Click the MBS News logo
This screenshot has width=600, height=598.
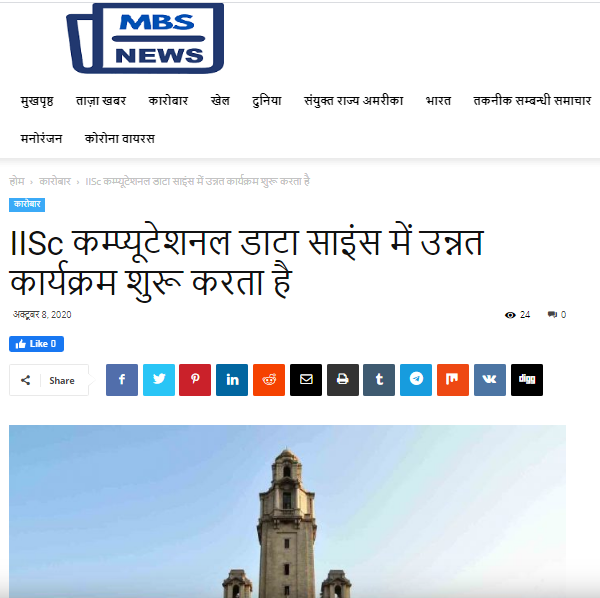coord(145,38)
